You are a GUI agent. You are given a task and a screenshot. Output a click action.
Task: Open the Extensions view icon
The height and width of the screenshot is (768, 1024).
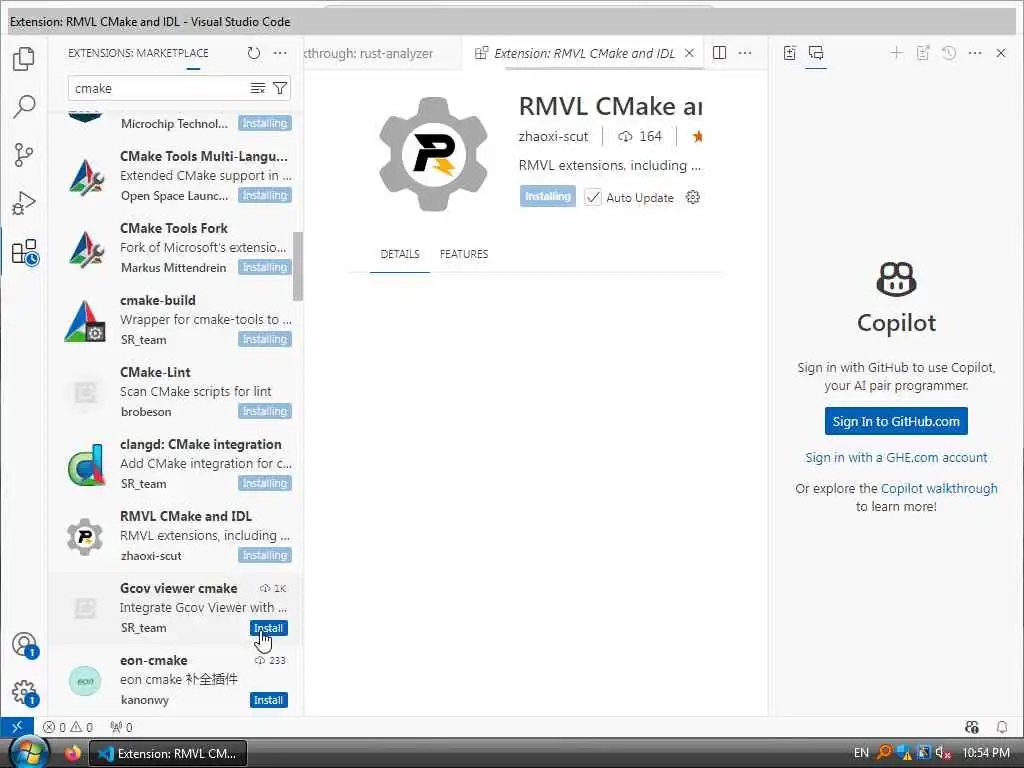pos(25,252)
